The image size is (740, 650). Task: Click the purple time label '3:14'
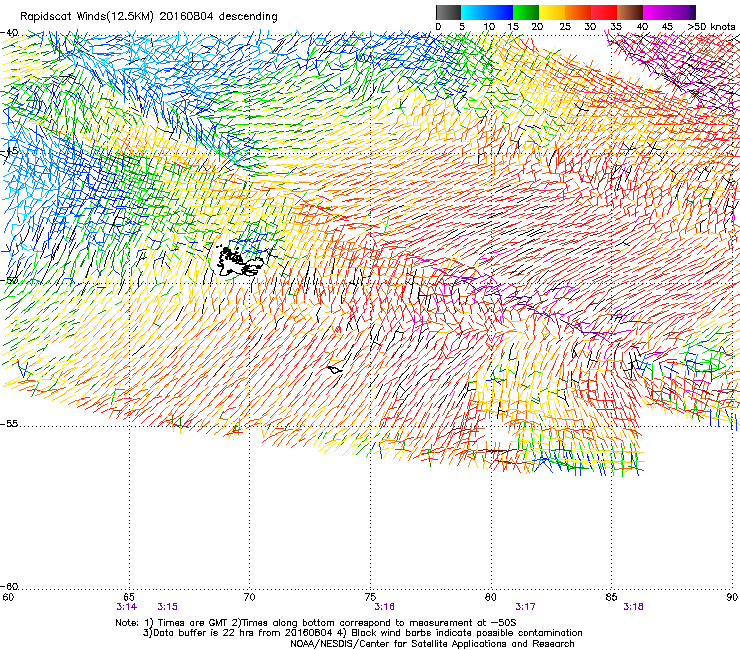click(x=126, y=607)
